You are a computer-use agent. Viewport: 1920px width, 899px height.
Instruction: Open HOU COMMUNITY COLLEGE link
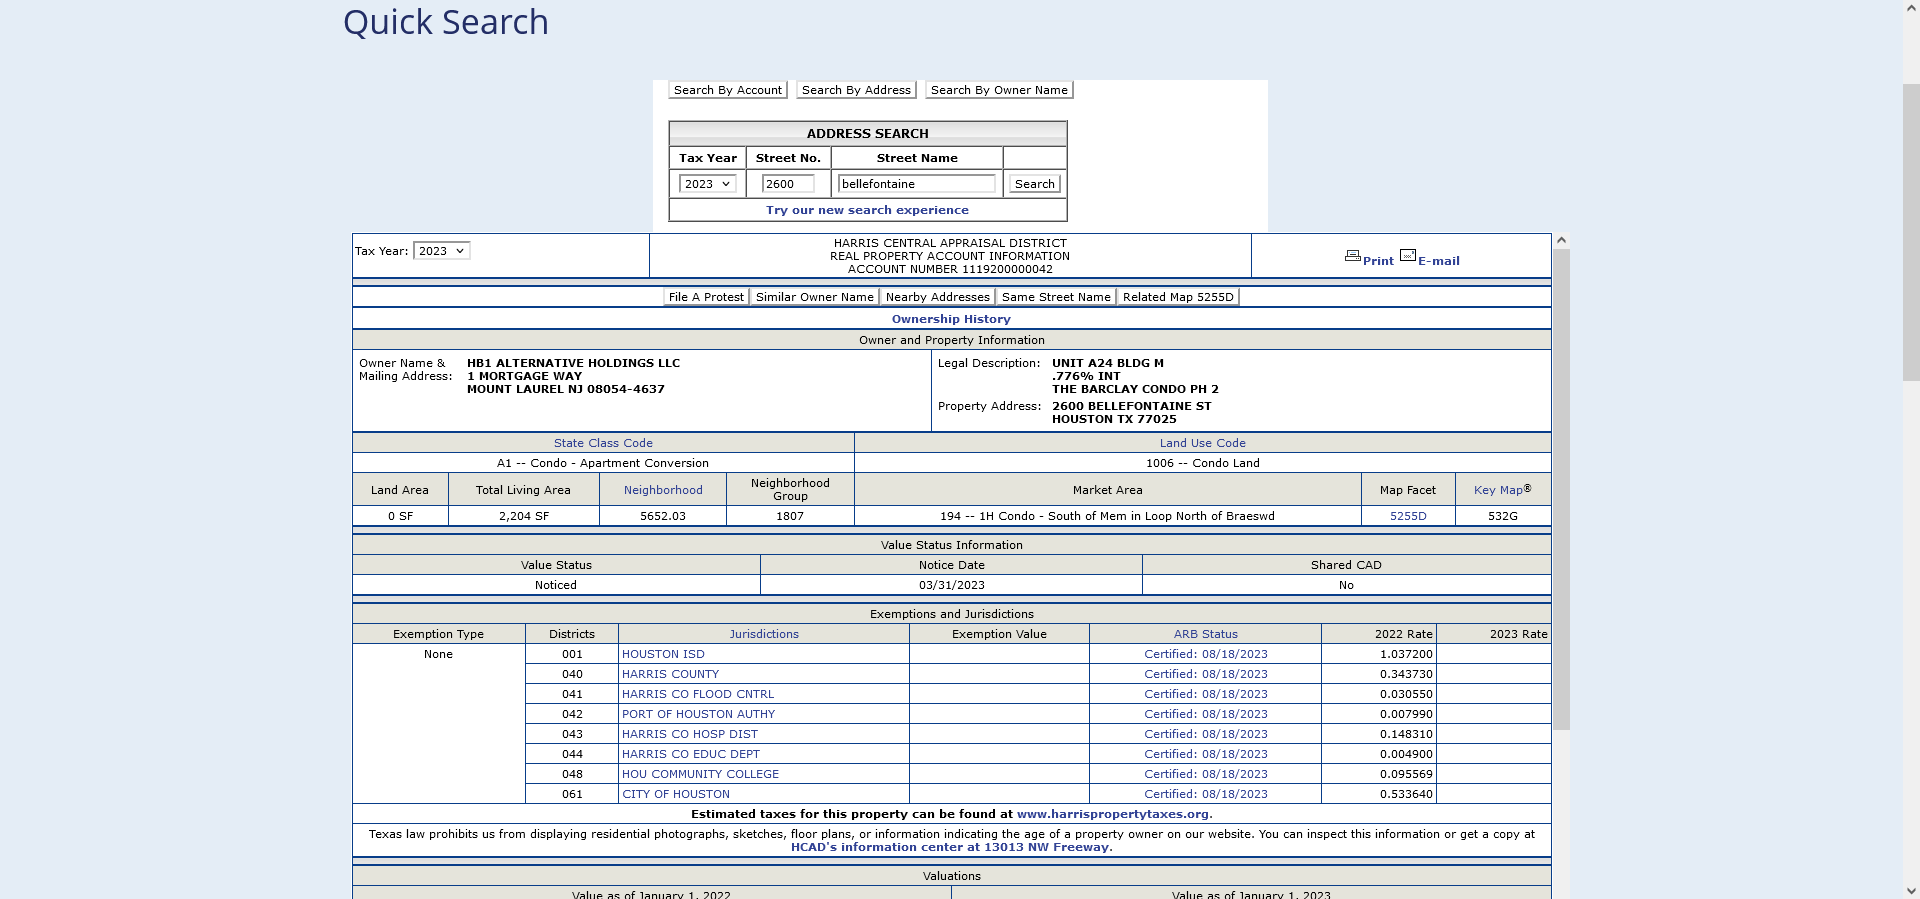coord(700,774)
